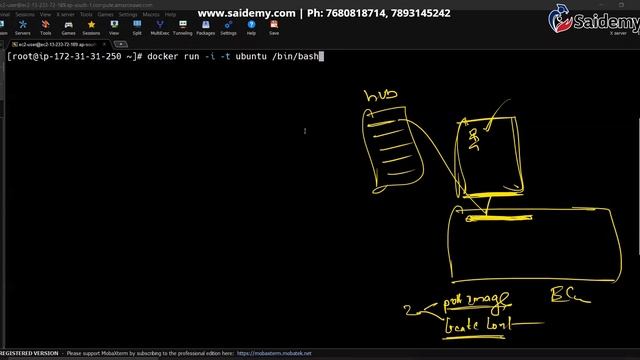Open the Help menu

170,14
